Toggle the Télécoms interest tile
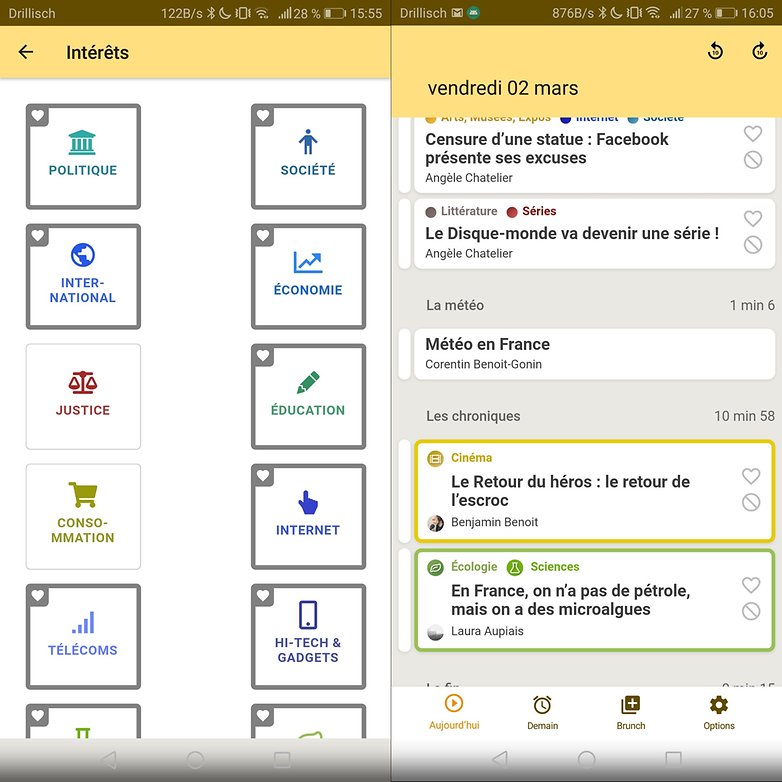 coord(83,636)
